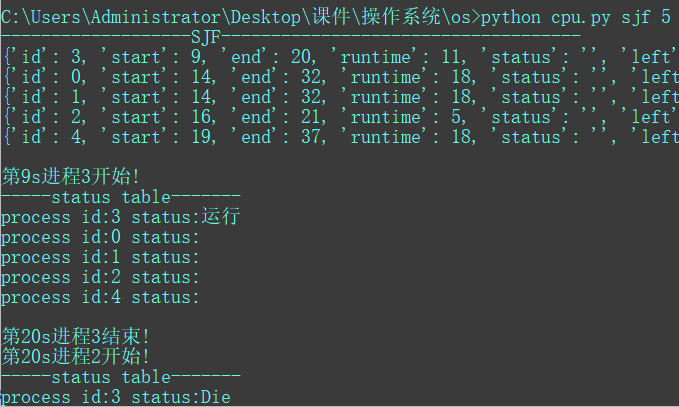This screenshot has width=679, height=407.
Task: Select the row for id 2 runtime 5
Action: tap(340, 117)
